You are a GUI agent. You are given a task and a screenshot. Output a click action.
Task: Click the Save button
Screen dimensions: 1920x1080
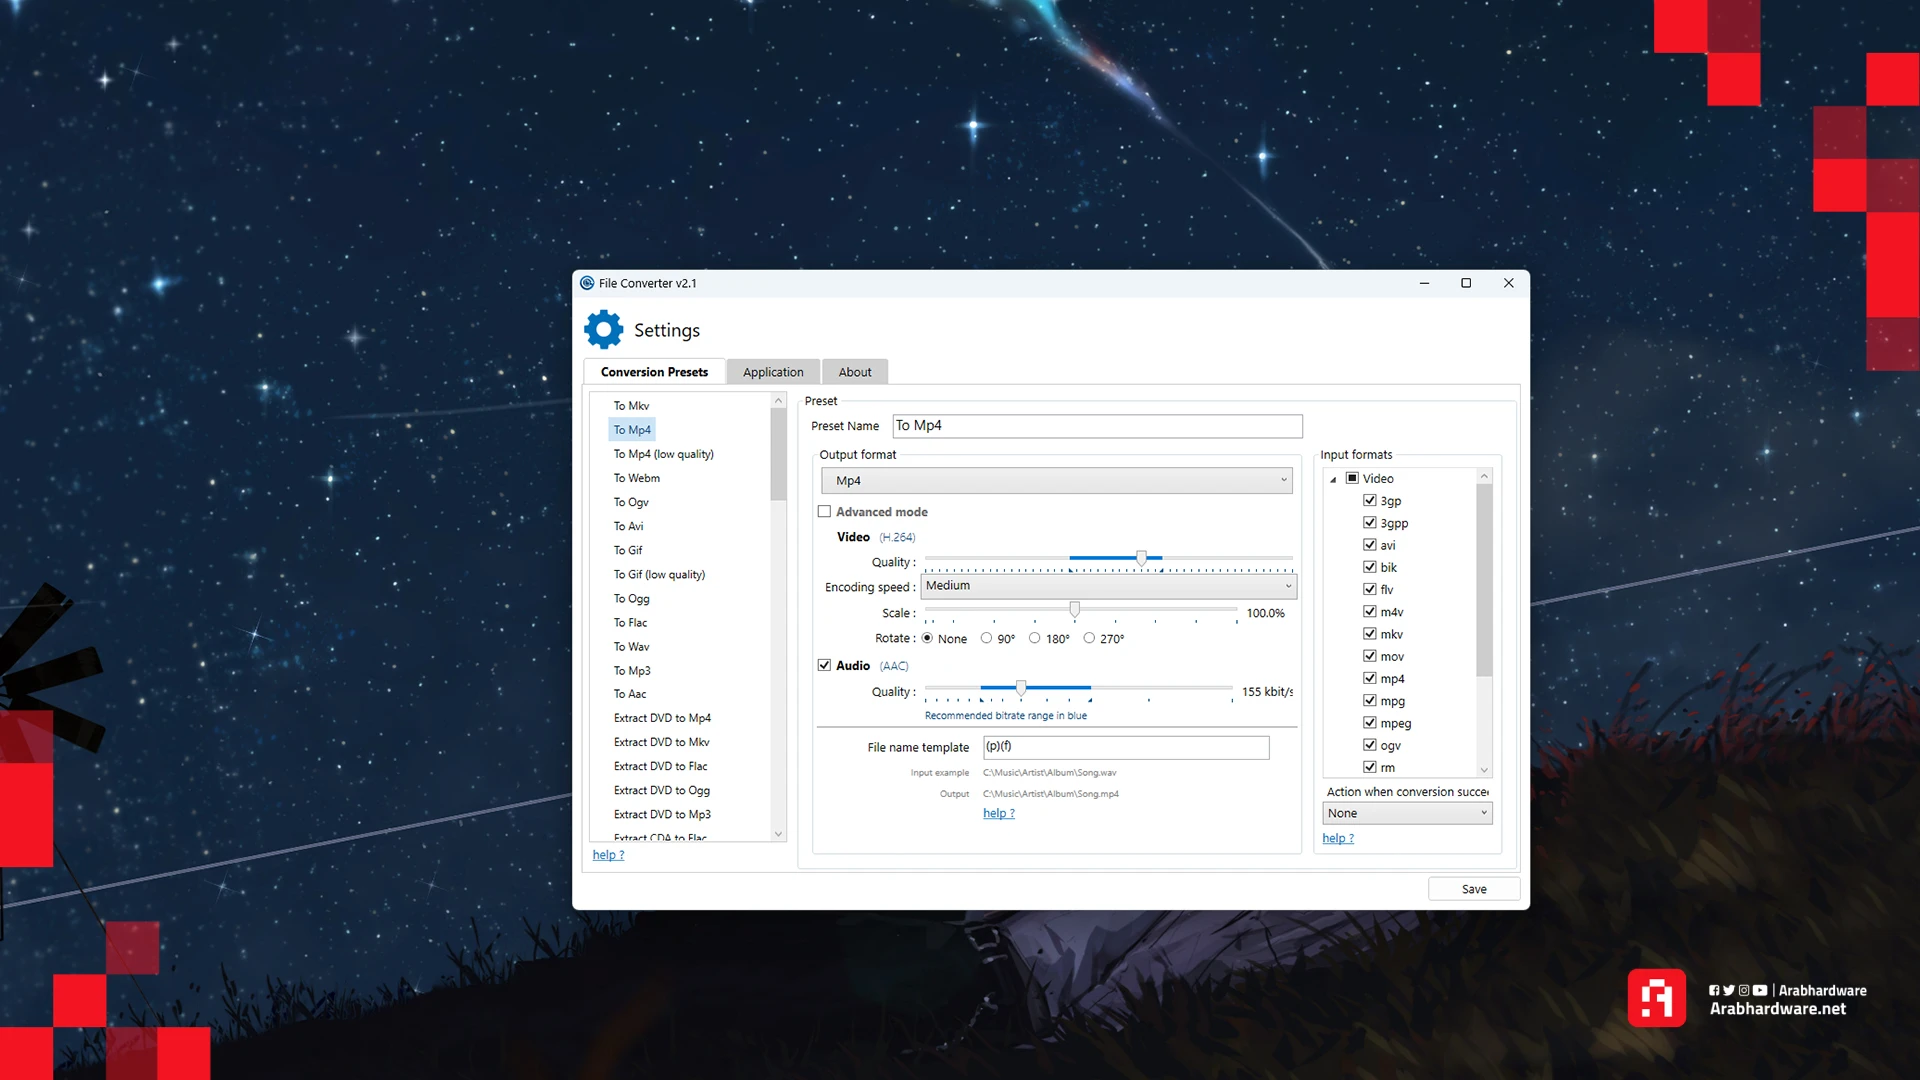point(1473,889)
